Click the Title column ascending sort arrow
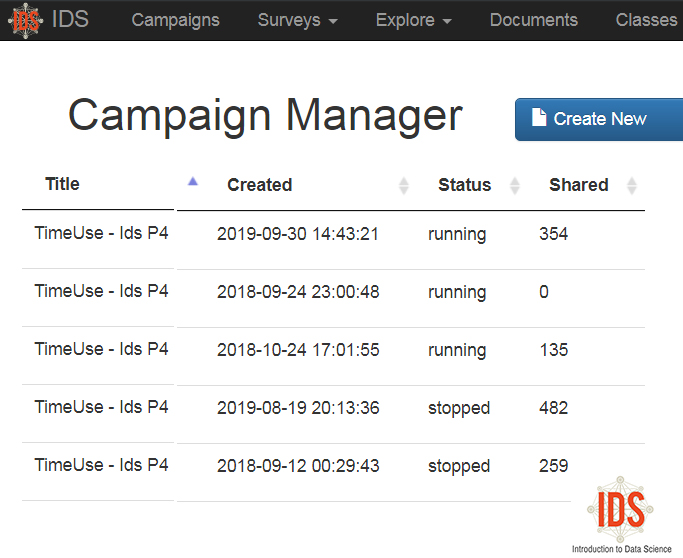683x558 pixels. [x=193, y=182]
